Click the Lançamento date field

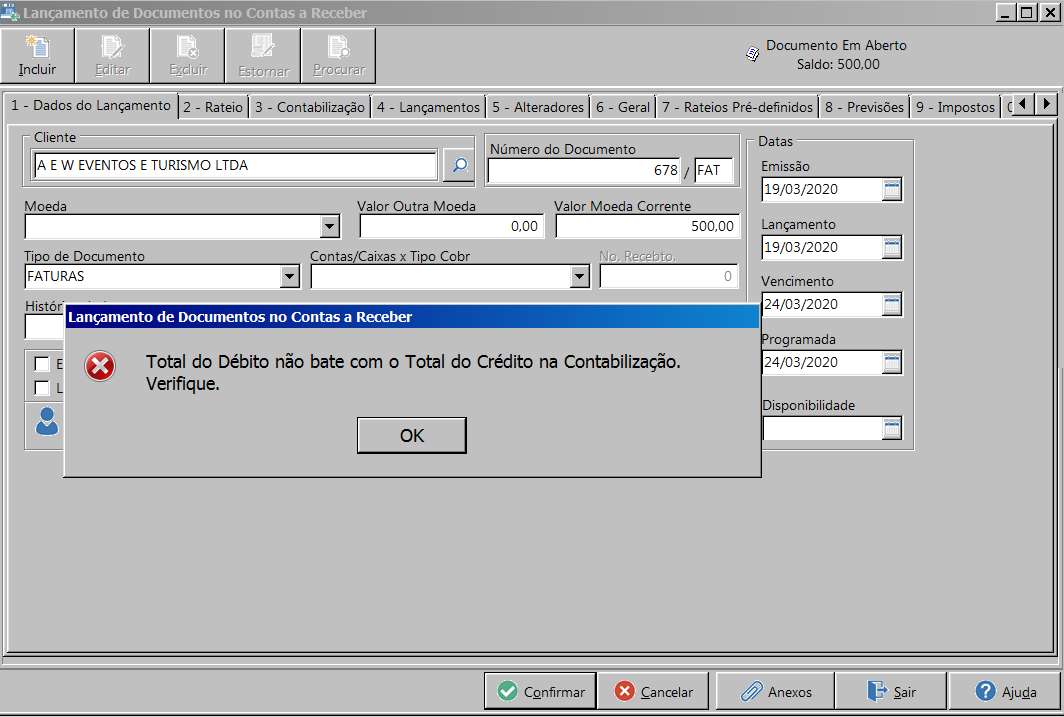822,248
